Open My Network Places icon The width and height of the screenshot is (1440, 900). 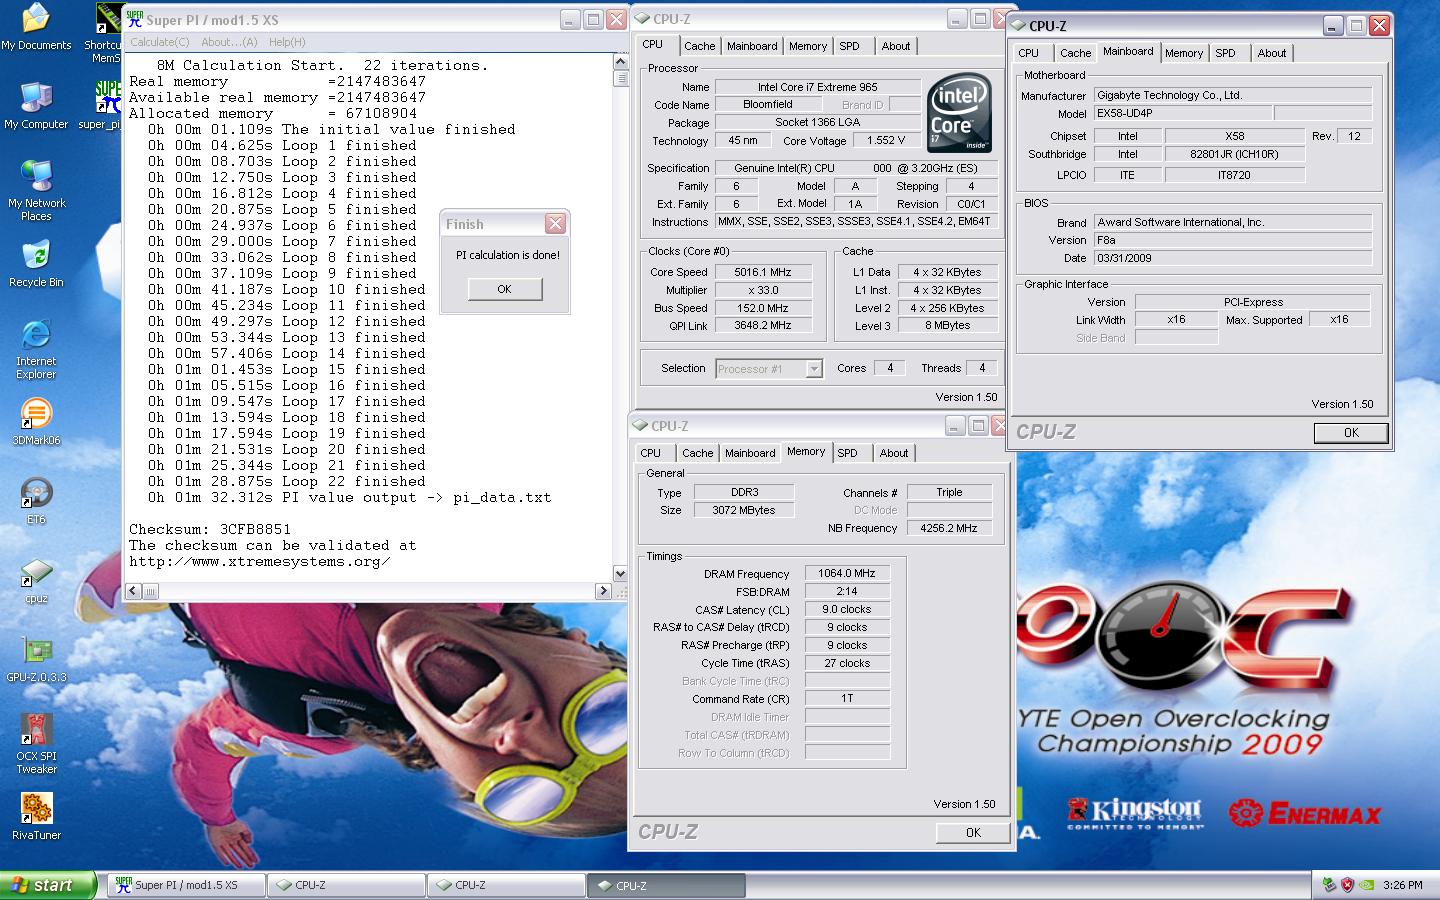tap(36, 190)
